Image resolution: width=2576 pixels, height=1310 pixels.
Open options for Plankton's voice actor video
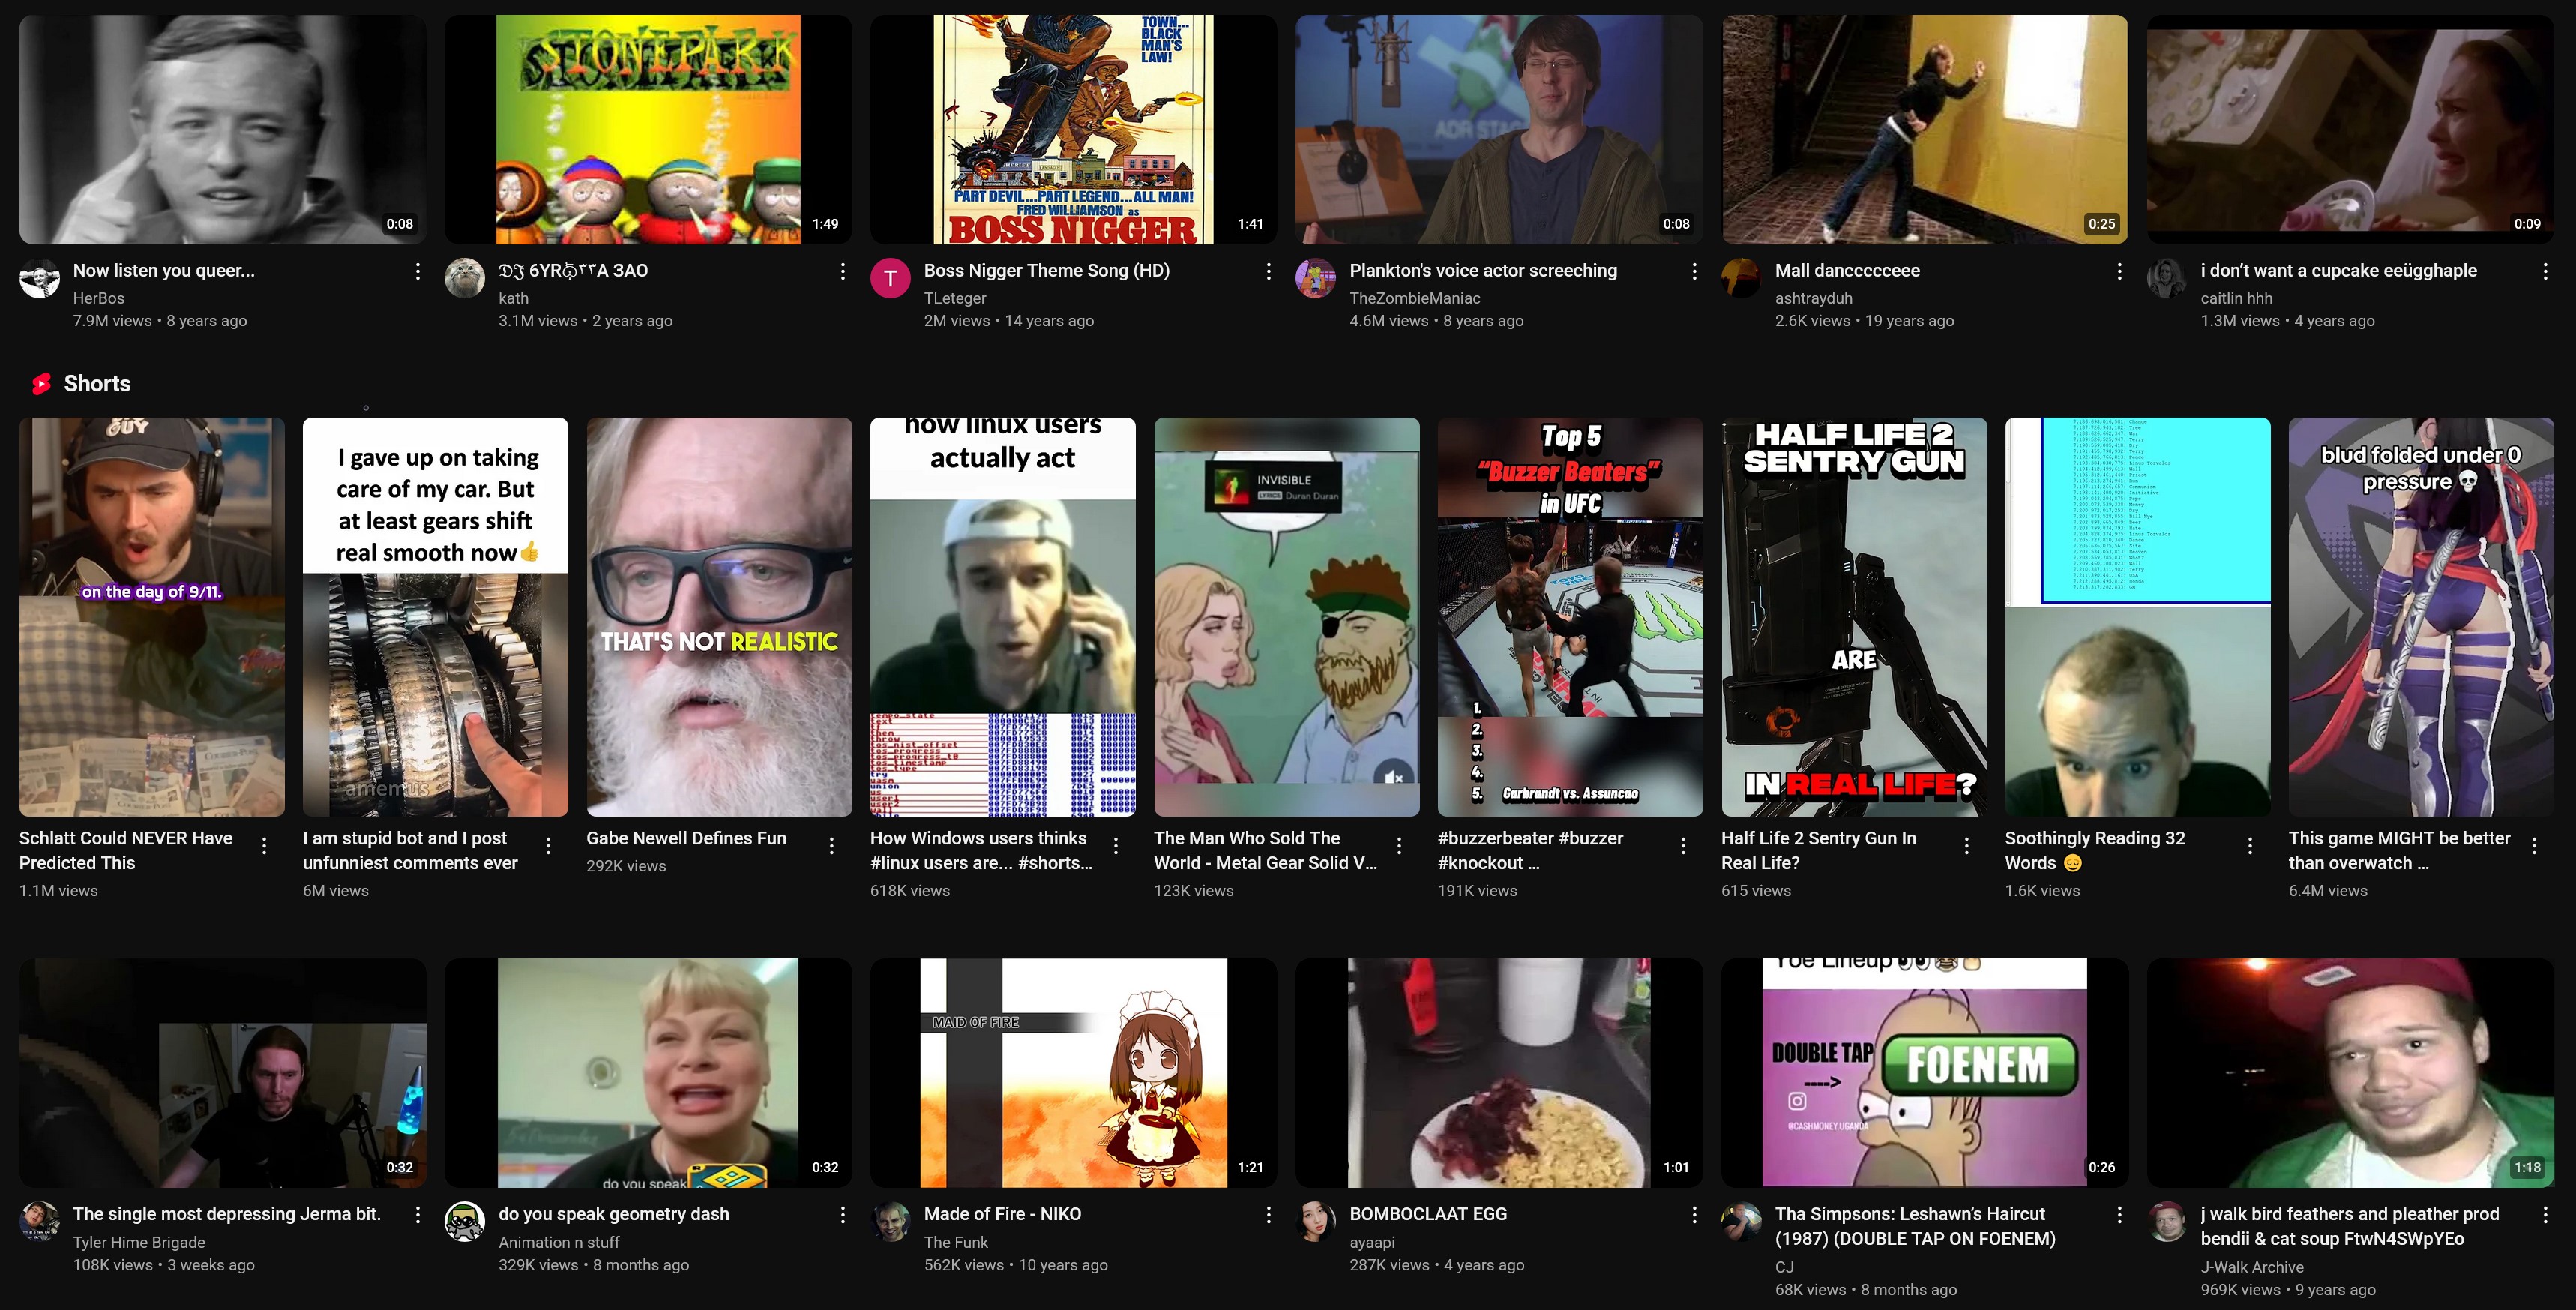[x=1694, y=271]
